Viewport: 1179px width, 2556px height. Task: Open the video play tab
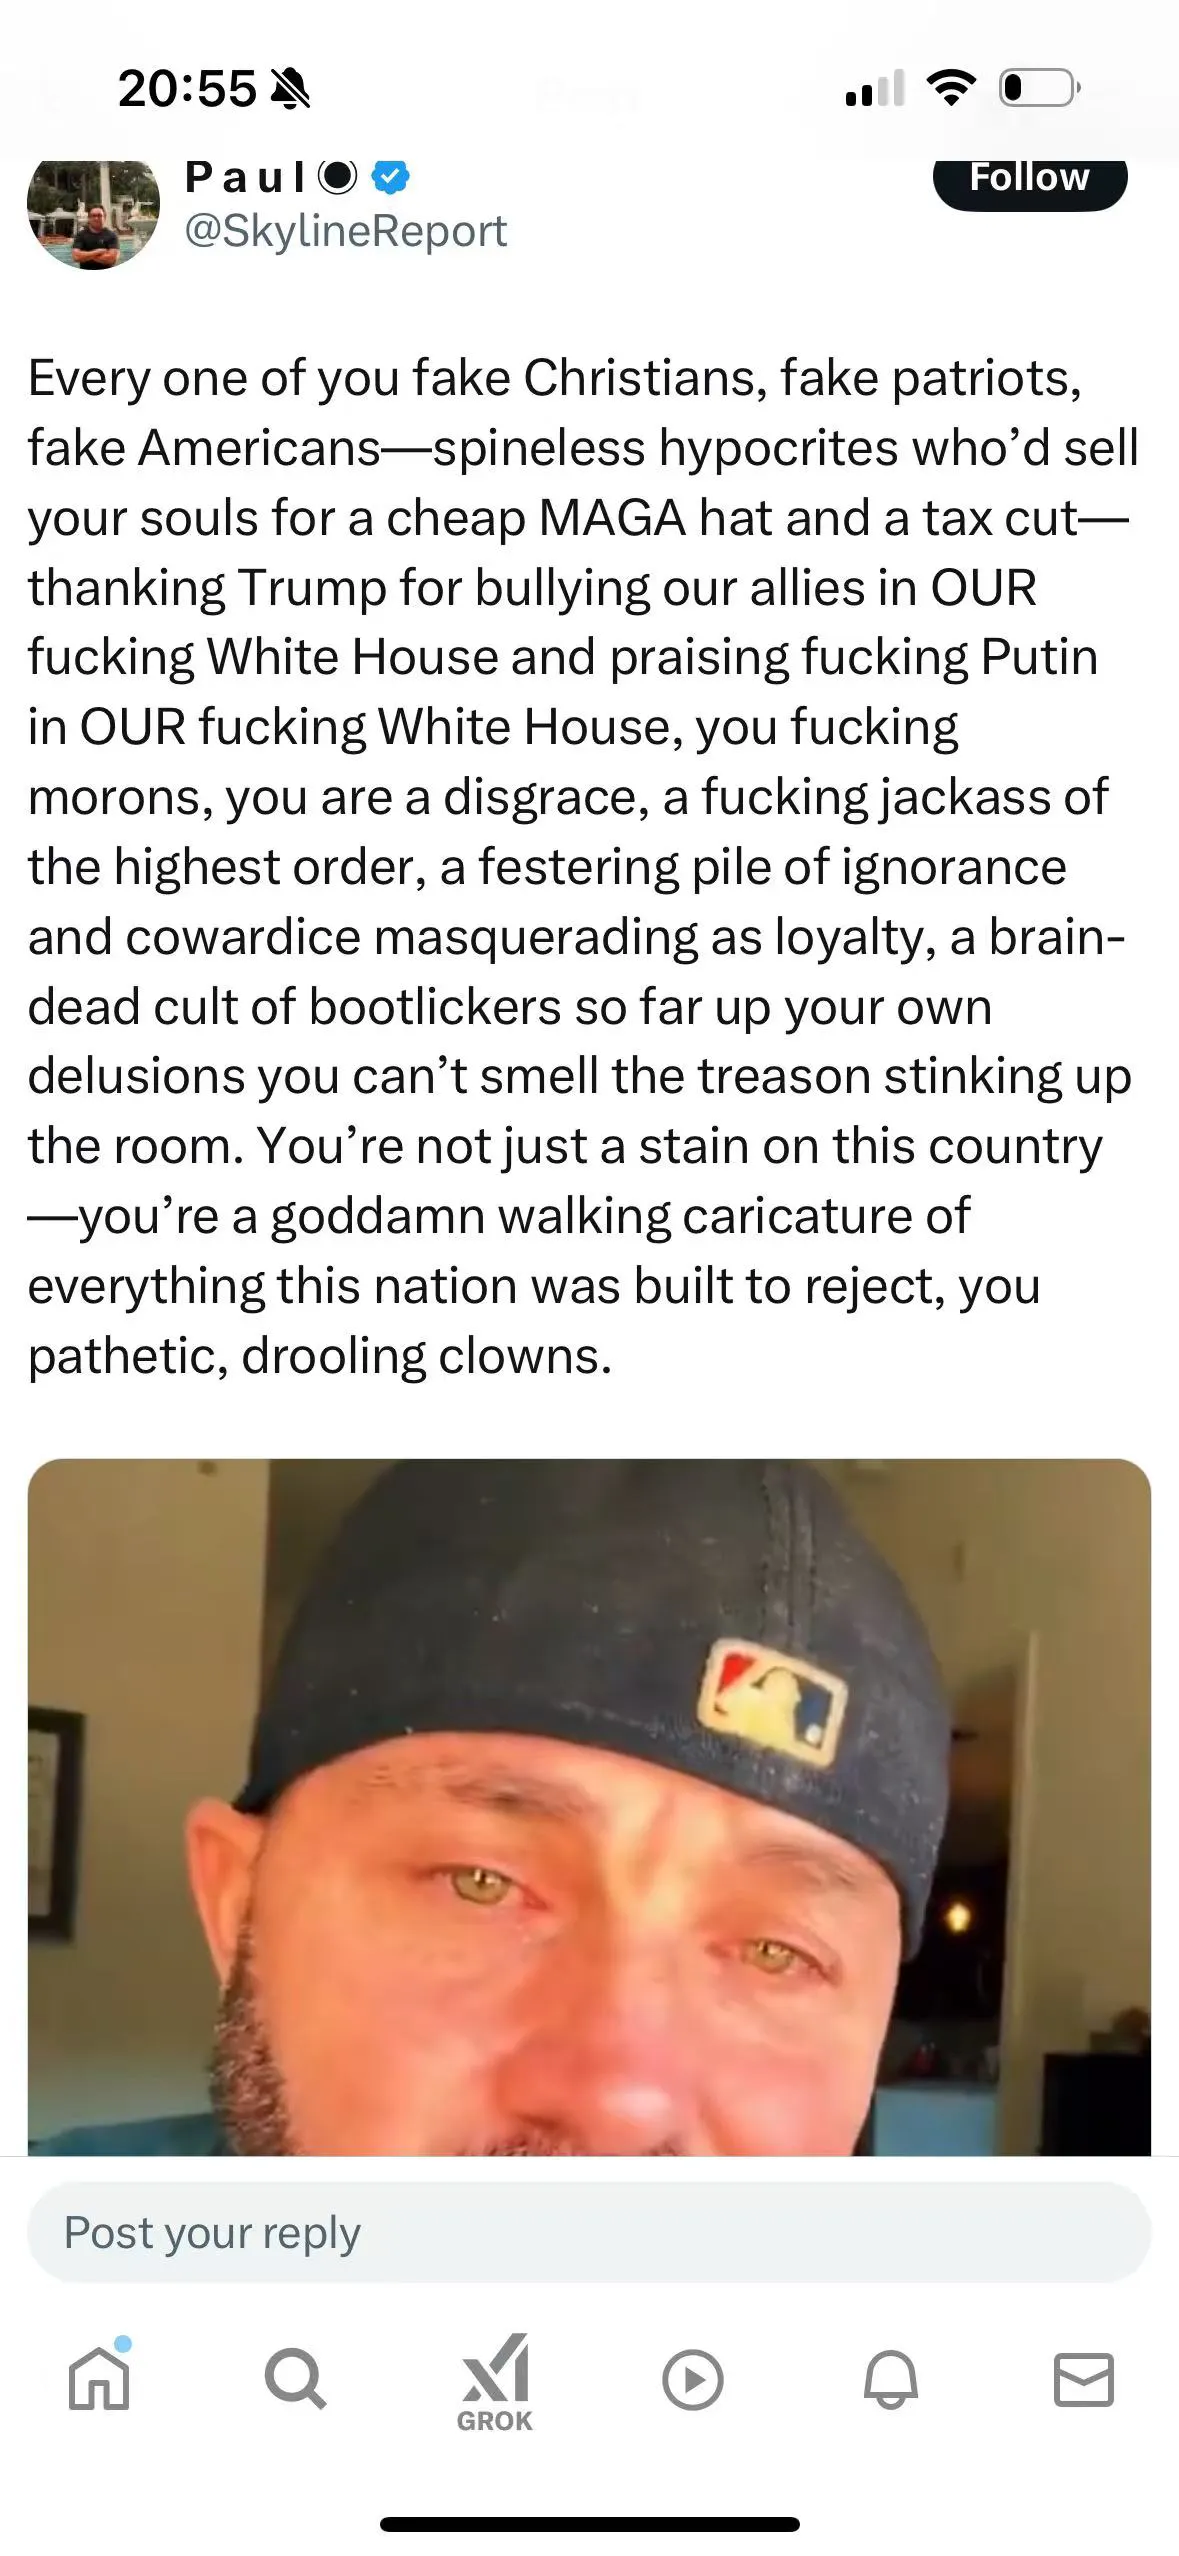point(692,2379)
